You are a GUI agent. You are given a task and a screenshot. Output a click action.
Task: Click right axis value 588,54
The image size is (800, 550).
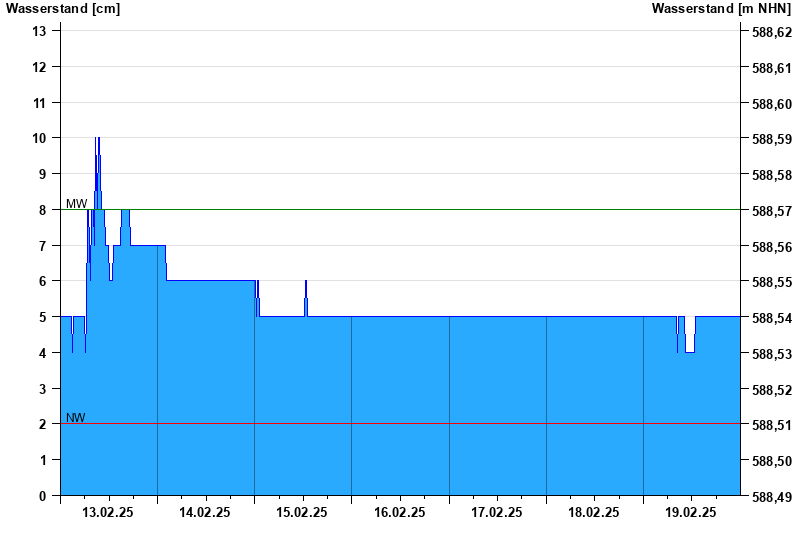tap(772, 318)
